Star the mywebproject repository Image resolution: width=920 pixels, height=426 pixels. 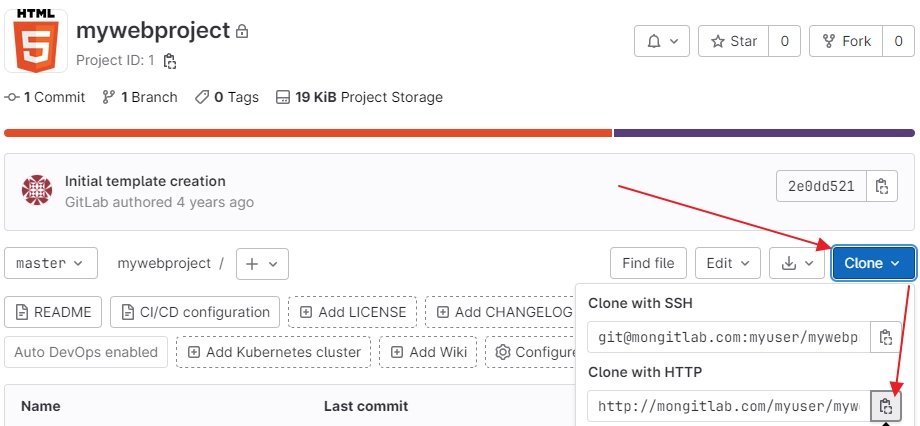[x=734, y=41]
